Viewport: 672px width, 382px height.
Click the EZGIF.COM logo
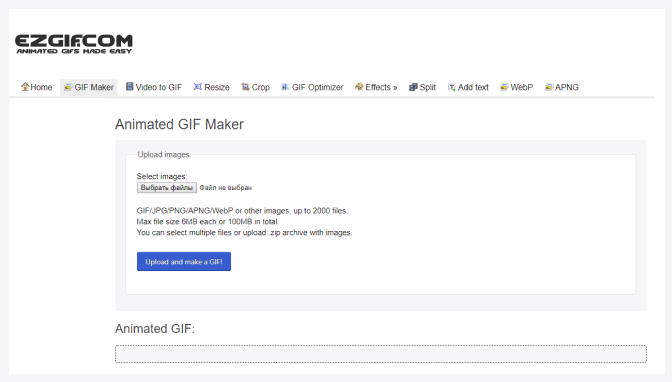point(74,44)
